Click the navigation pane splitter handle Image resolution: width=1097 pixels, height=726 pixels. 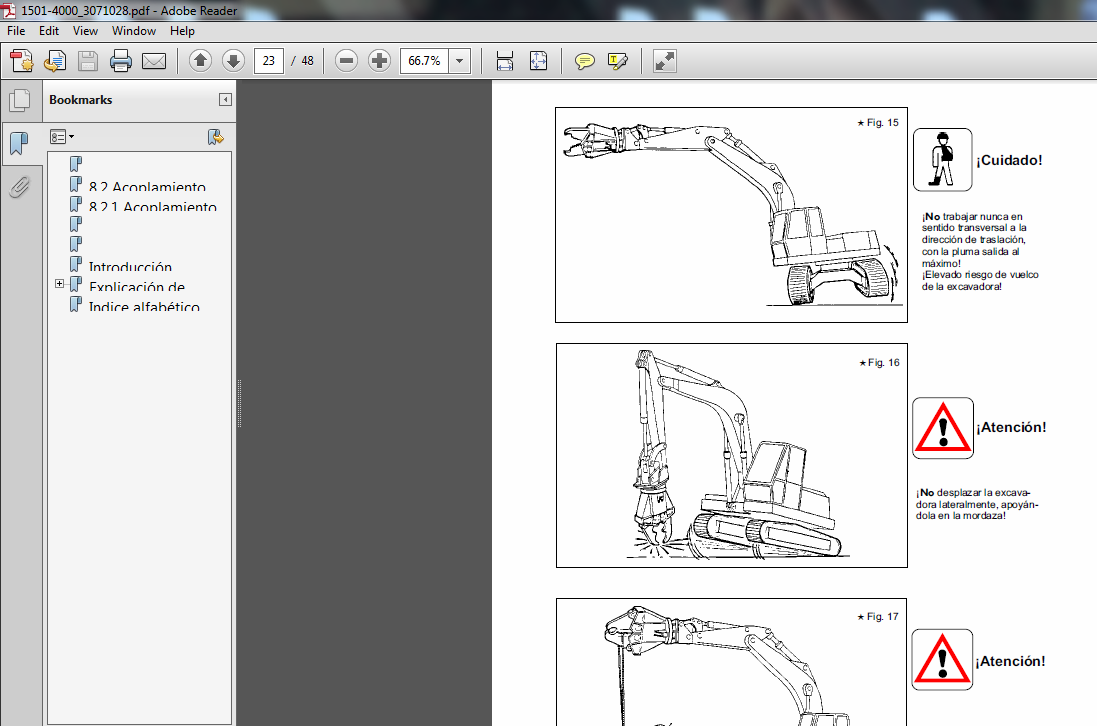click(x=239, y=403)
